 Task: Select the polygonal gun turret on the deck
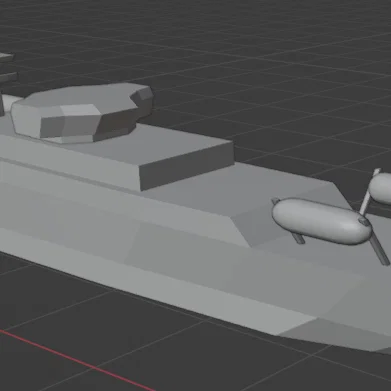point(82,112)
